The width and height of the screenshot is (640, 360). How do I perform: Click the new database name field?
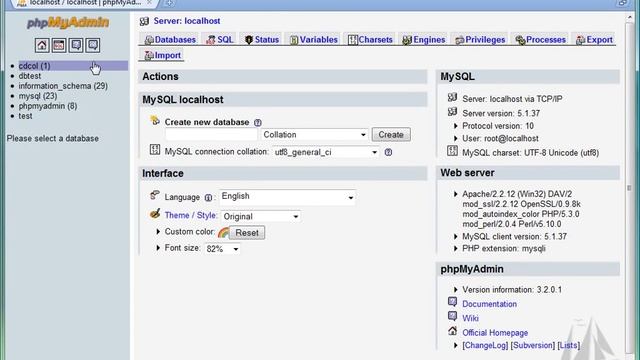point(211,135)
